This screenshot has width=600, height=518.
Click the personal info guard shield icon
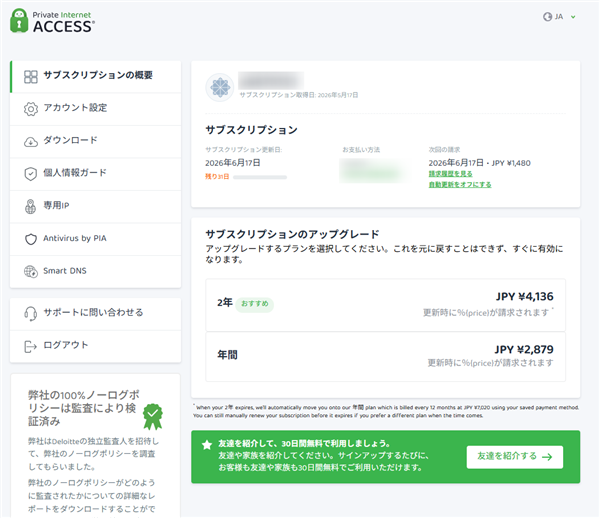(31, 174)
